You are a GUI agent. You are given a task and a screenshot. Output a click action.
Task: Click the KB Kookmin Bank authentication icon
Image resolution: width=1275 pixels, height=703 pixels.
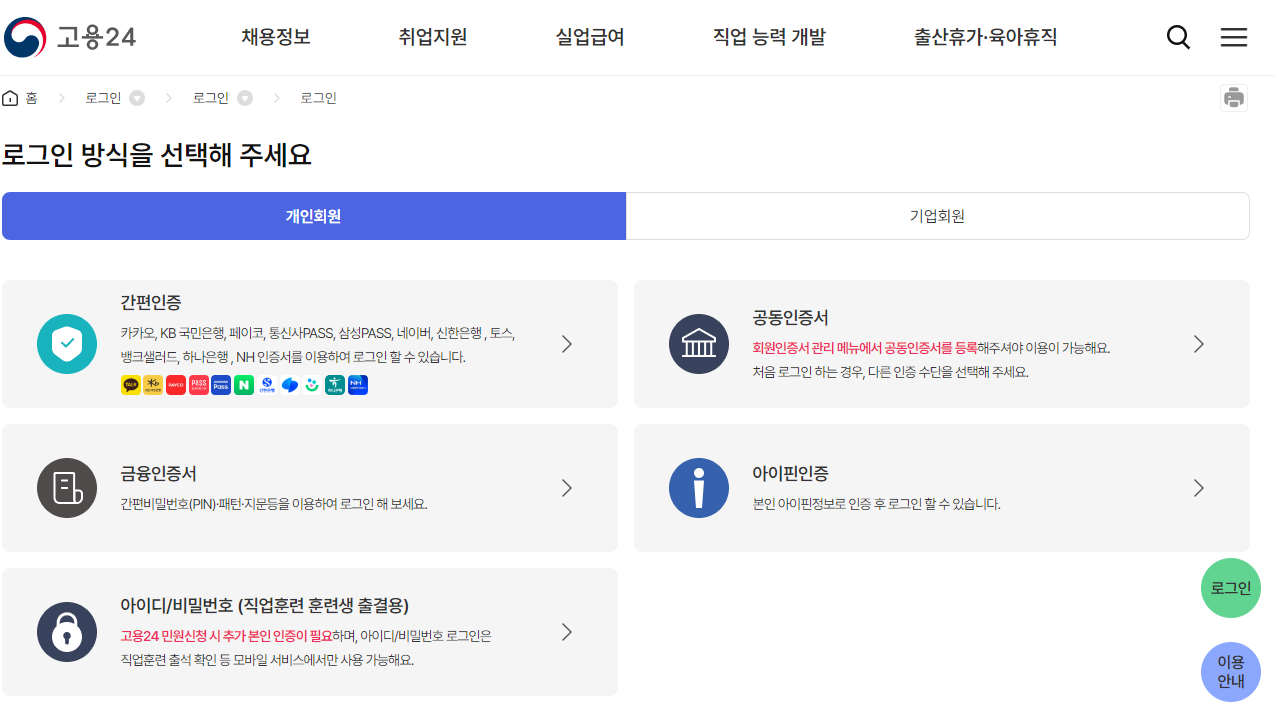pos(153,384)
